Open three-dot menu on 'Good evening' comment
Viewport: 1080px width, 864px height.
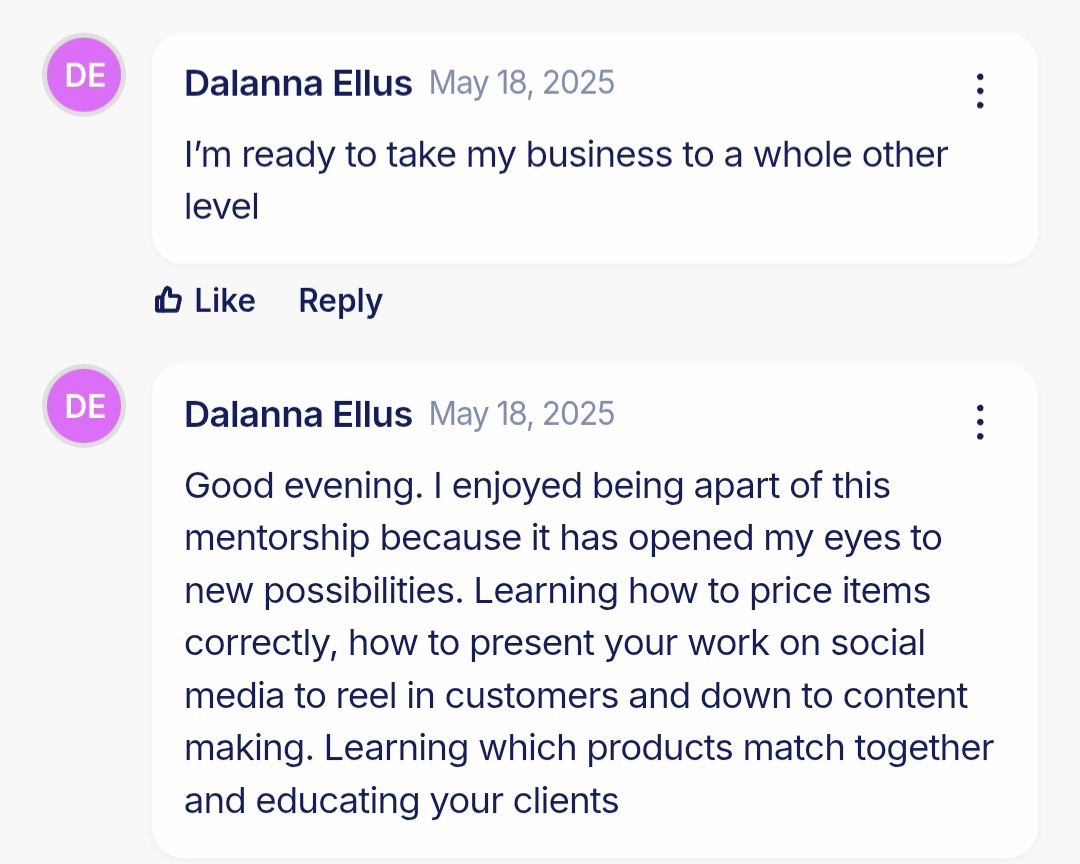pyautogui.click(x=979, y=422)
